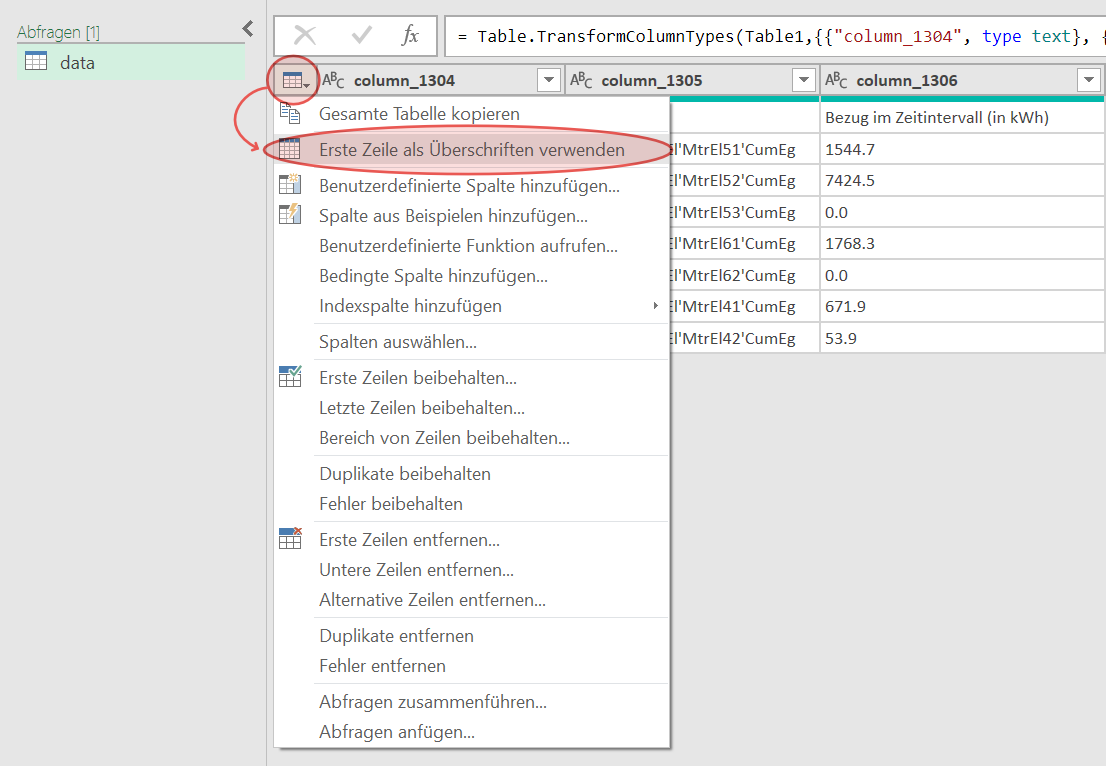This screenshot has width=1106, height=766.
Task: Choose Alternative Zeilen entfernen
Action: [x=471, y=600]
